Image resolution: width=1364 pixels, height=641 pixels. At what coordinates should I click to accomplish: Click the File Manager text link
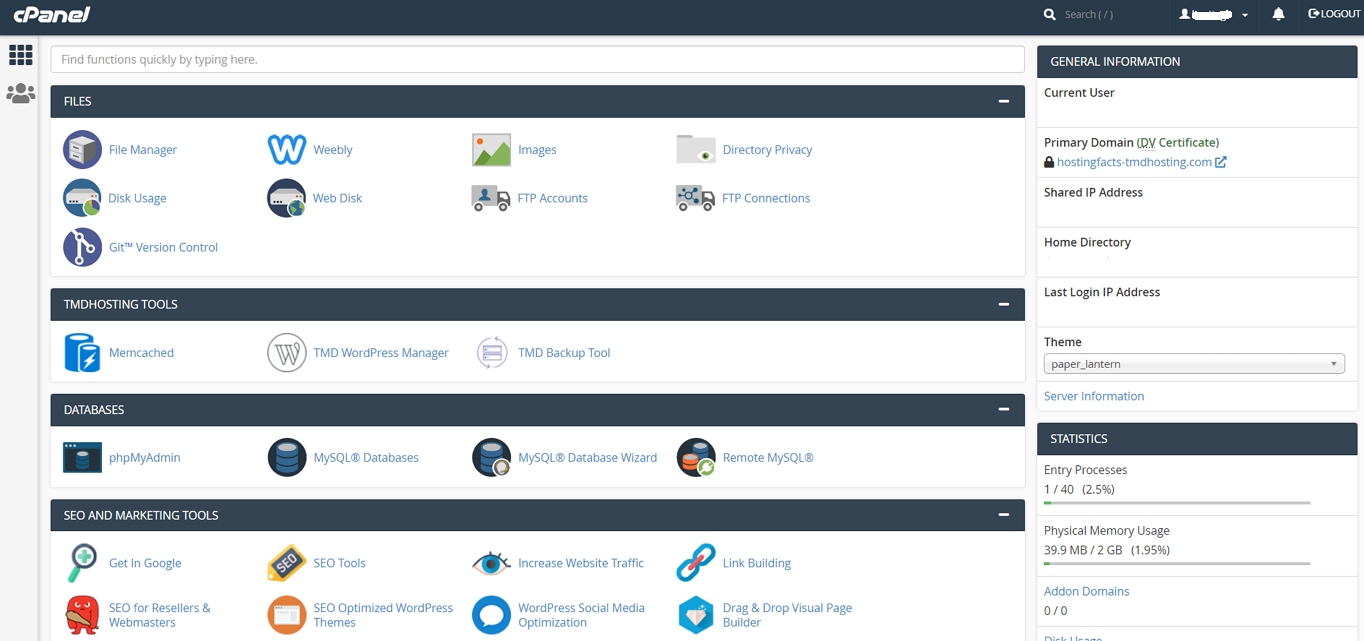tap(143, 150)
